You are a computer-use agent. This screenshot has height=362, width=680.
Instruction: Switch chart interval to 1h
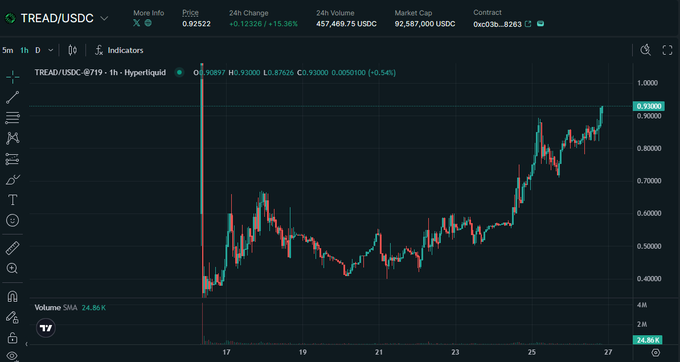click(x=24, y=50)
